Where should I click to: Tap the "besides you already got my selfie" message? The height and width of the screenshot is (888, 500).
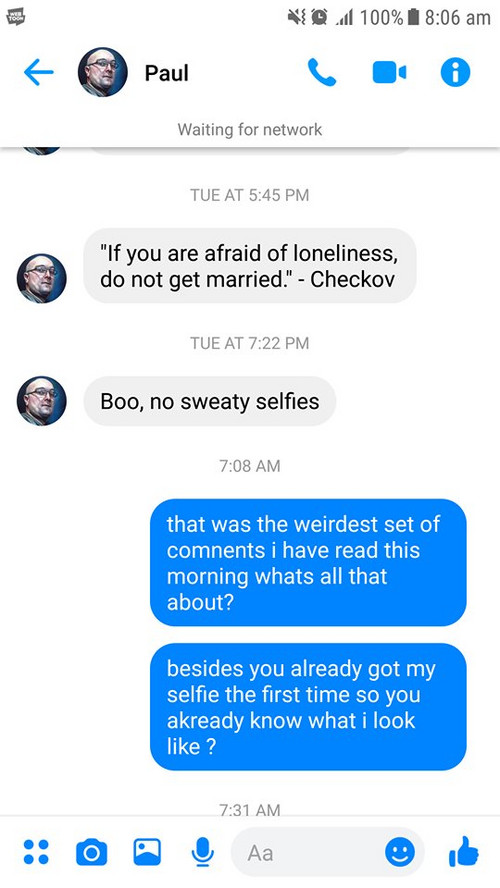[308, 707]
